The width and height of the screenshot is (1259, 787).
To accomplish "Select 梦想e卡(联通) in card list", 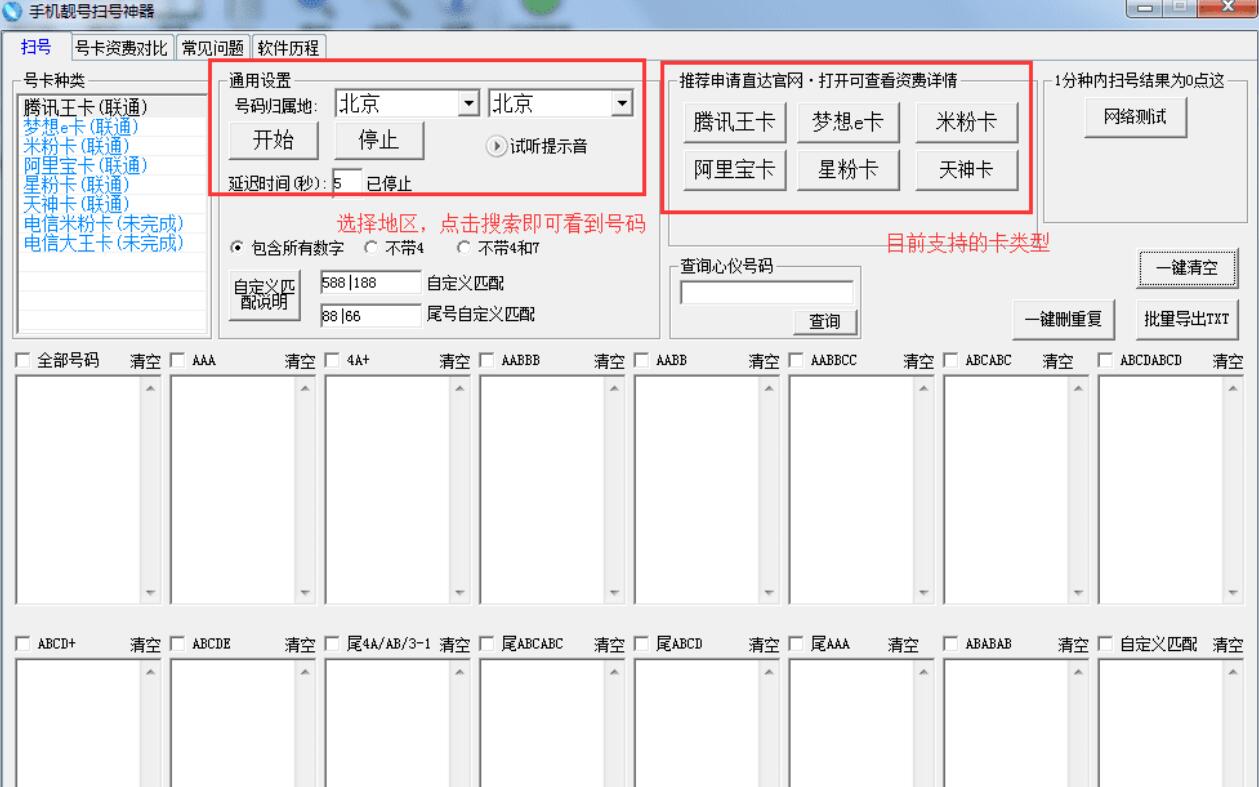I will pos(111,126).
